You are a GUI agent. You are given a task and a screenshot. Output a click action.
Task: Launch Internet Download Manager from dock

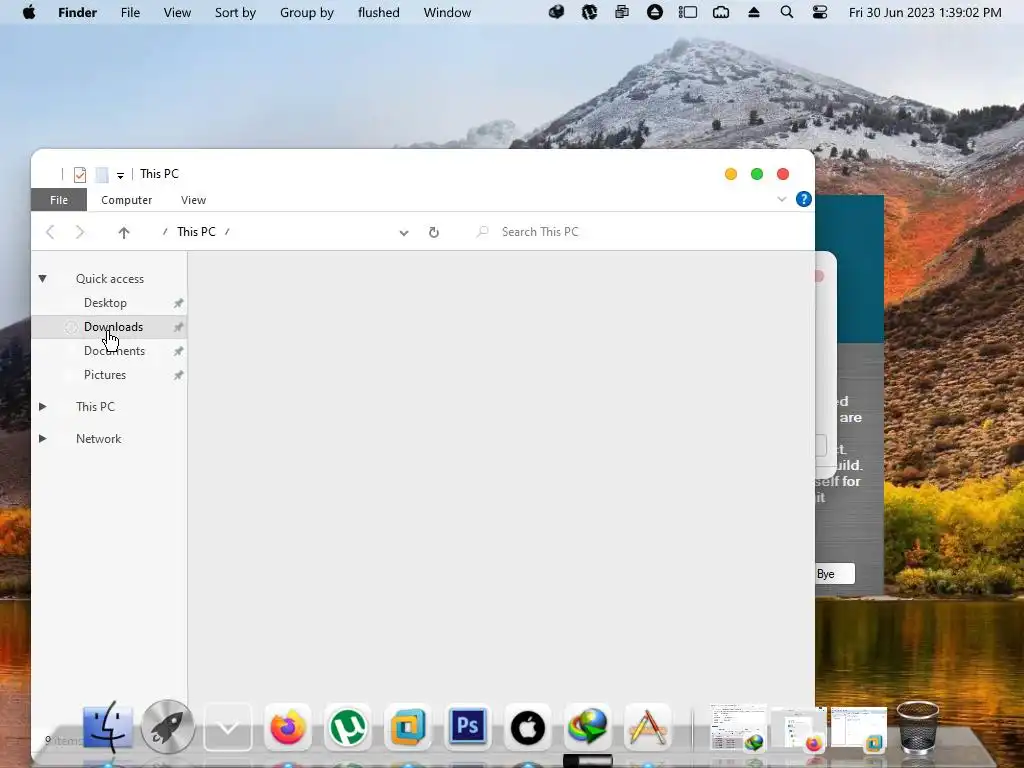[x=587, y=727]
